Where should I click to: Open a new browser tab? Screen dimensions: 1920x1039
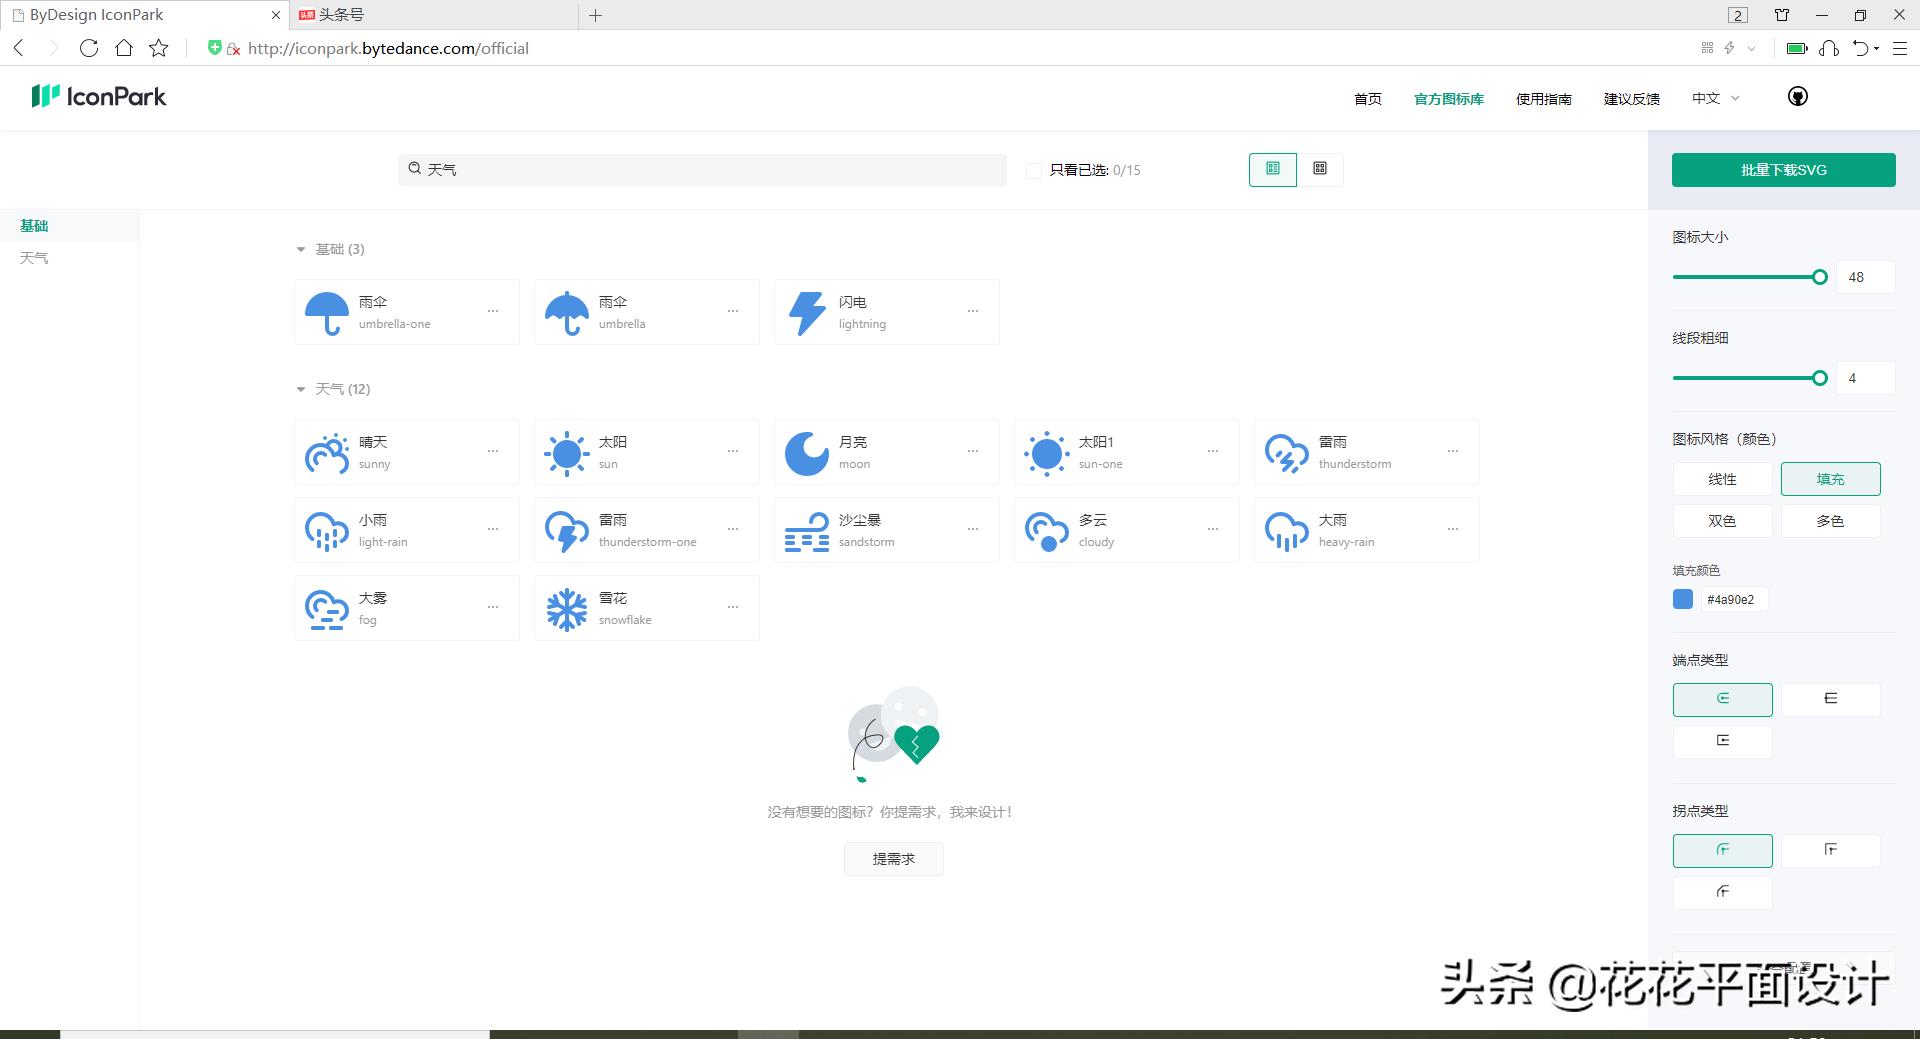tap(595, 15)
